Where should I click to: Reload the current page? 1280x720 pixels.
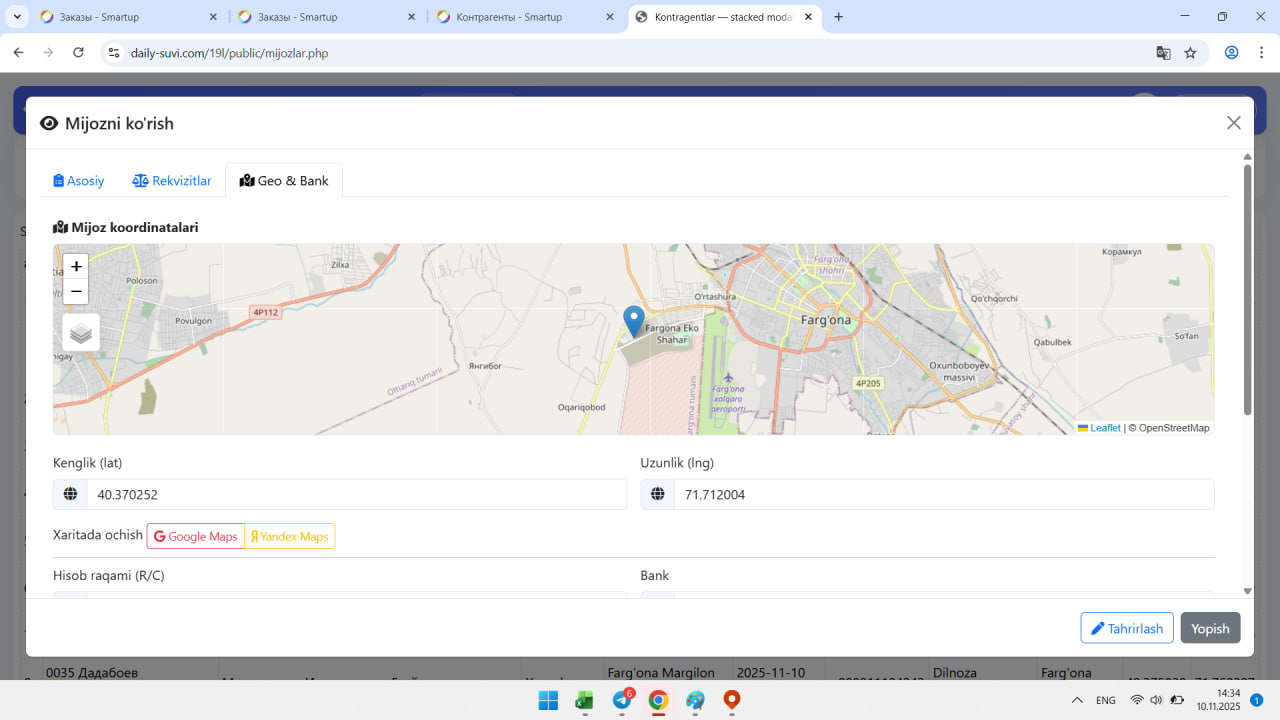tap(78, 53)
